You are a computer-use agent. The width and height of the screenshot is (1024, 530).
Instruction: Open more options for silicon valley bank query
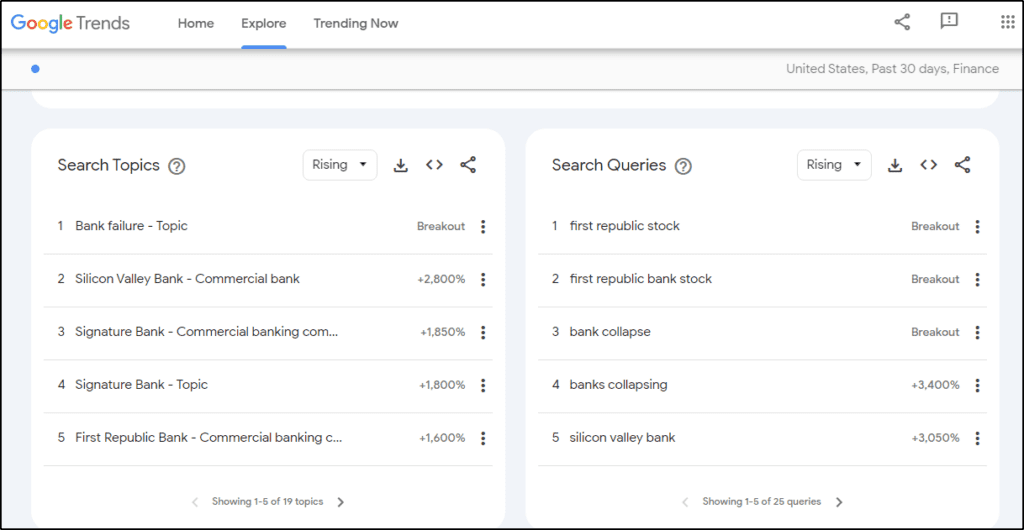pyautogui.click(x=978, y=438)
